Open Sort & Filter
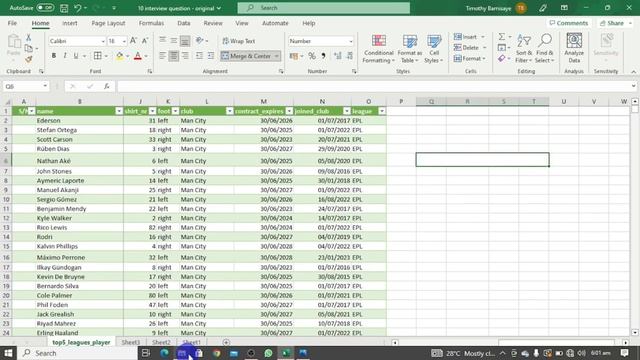Viewport: 640px width, 360px height. pos(524,49)
